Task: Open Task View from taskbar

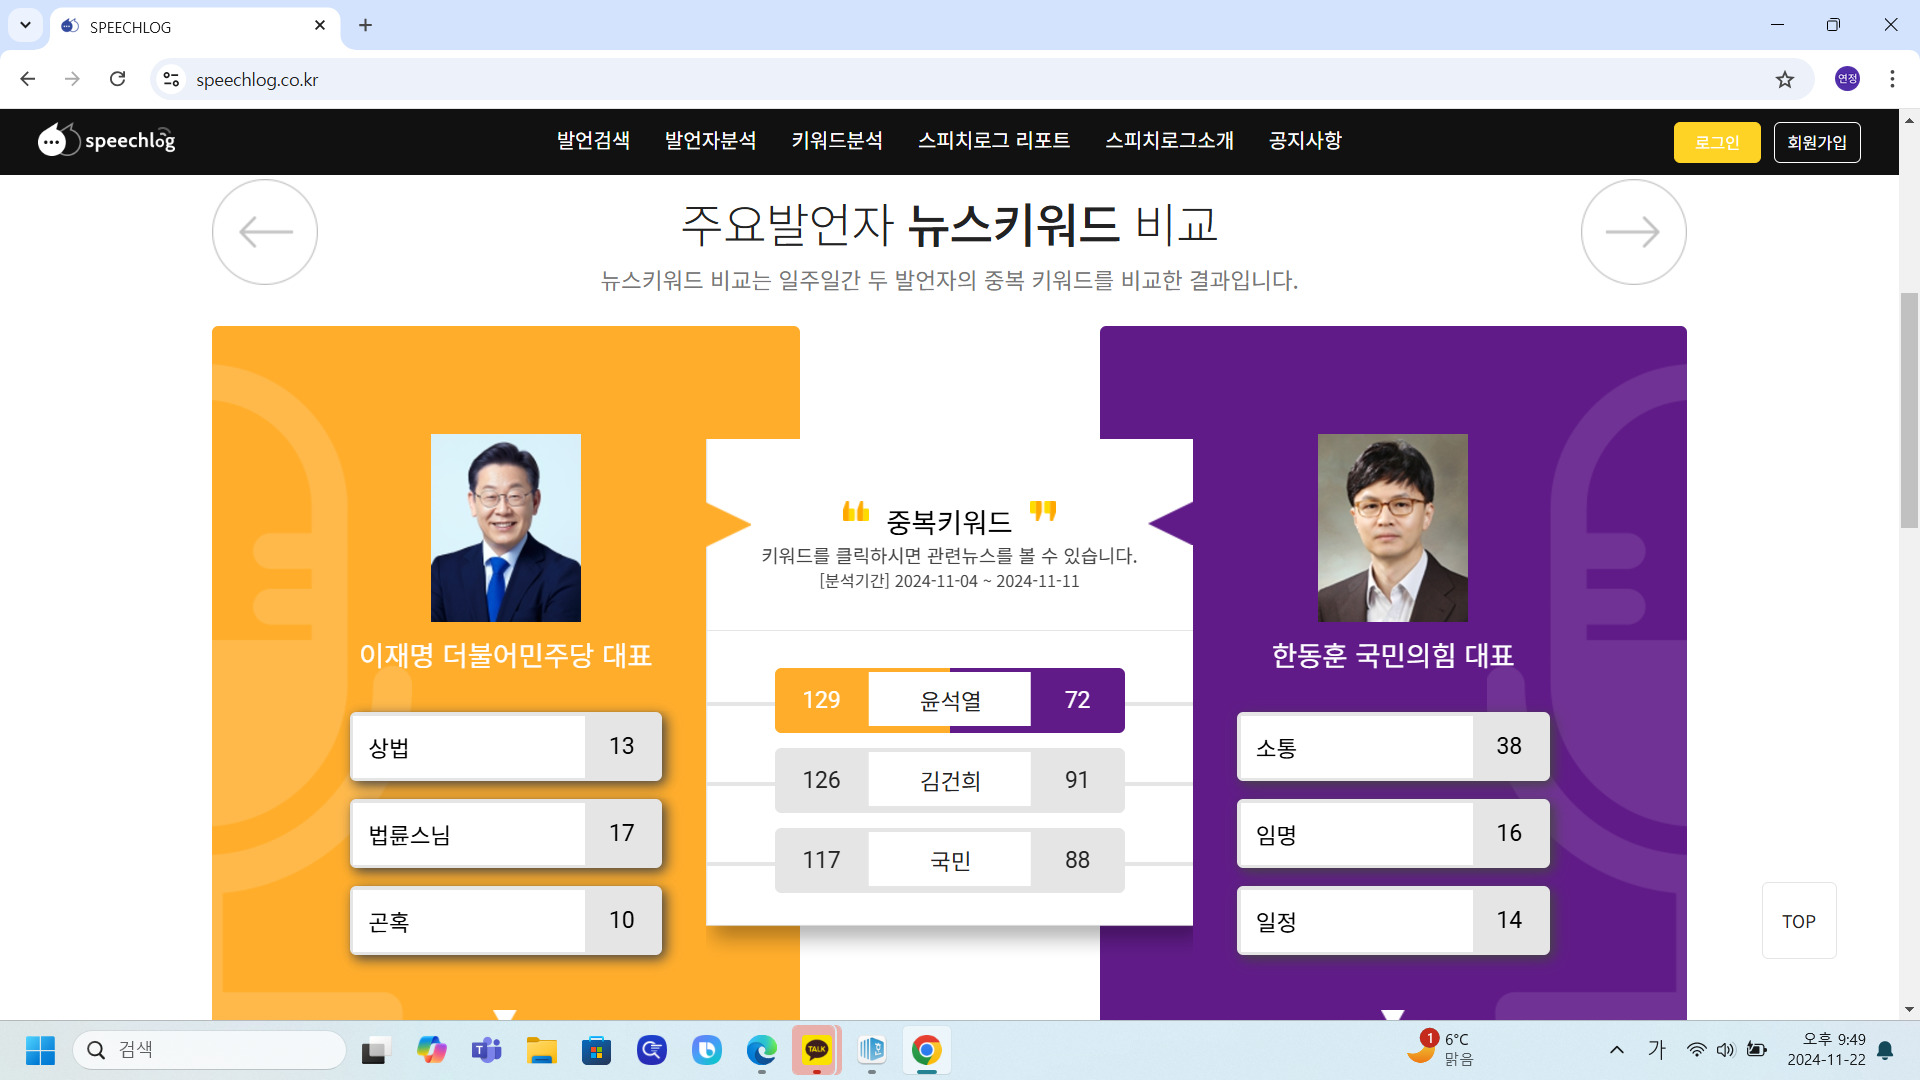Action: point(375,1050)
